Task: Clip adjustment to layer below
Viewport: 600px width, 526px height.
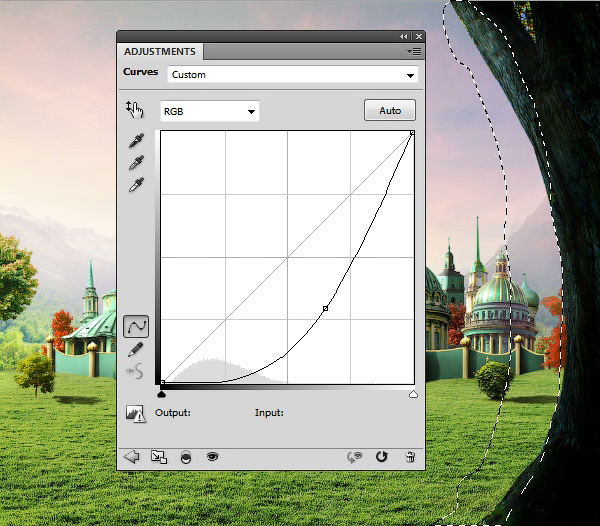Action: point(186,457)
